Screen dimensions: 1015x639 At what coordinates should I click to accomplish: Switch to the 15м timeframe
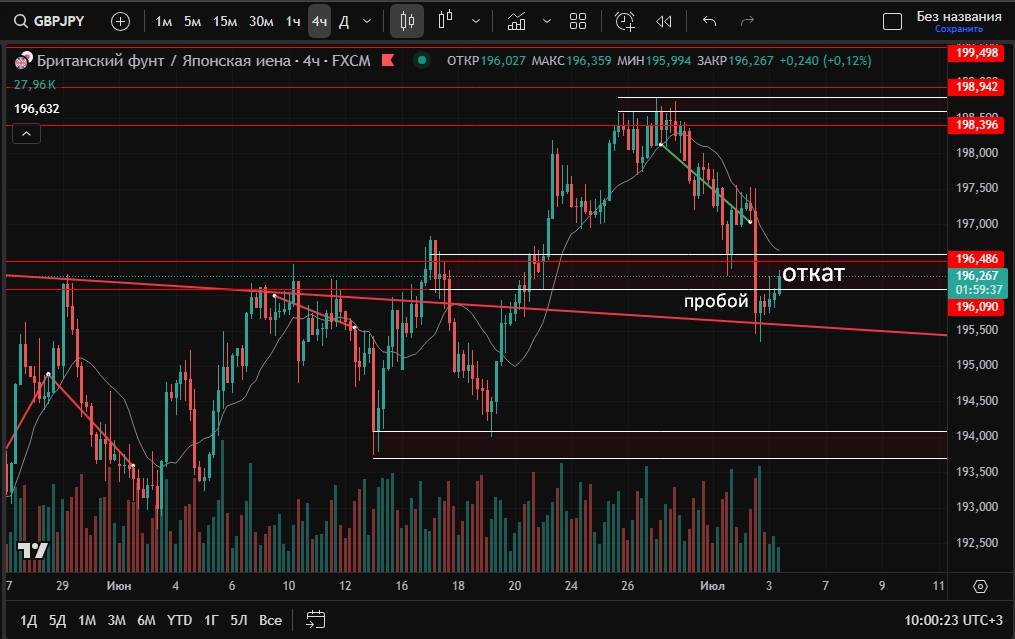pos(225,21)
